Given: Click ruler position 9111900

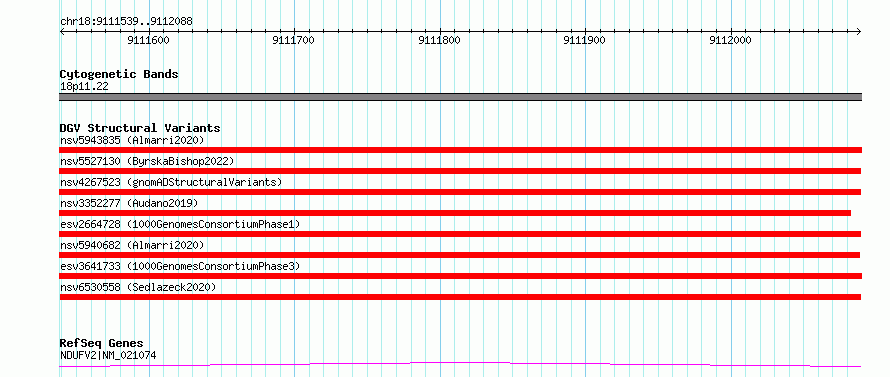Looking at the screenshot, I should click(x=585, y=40).
